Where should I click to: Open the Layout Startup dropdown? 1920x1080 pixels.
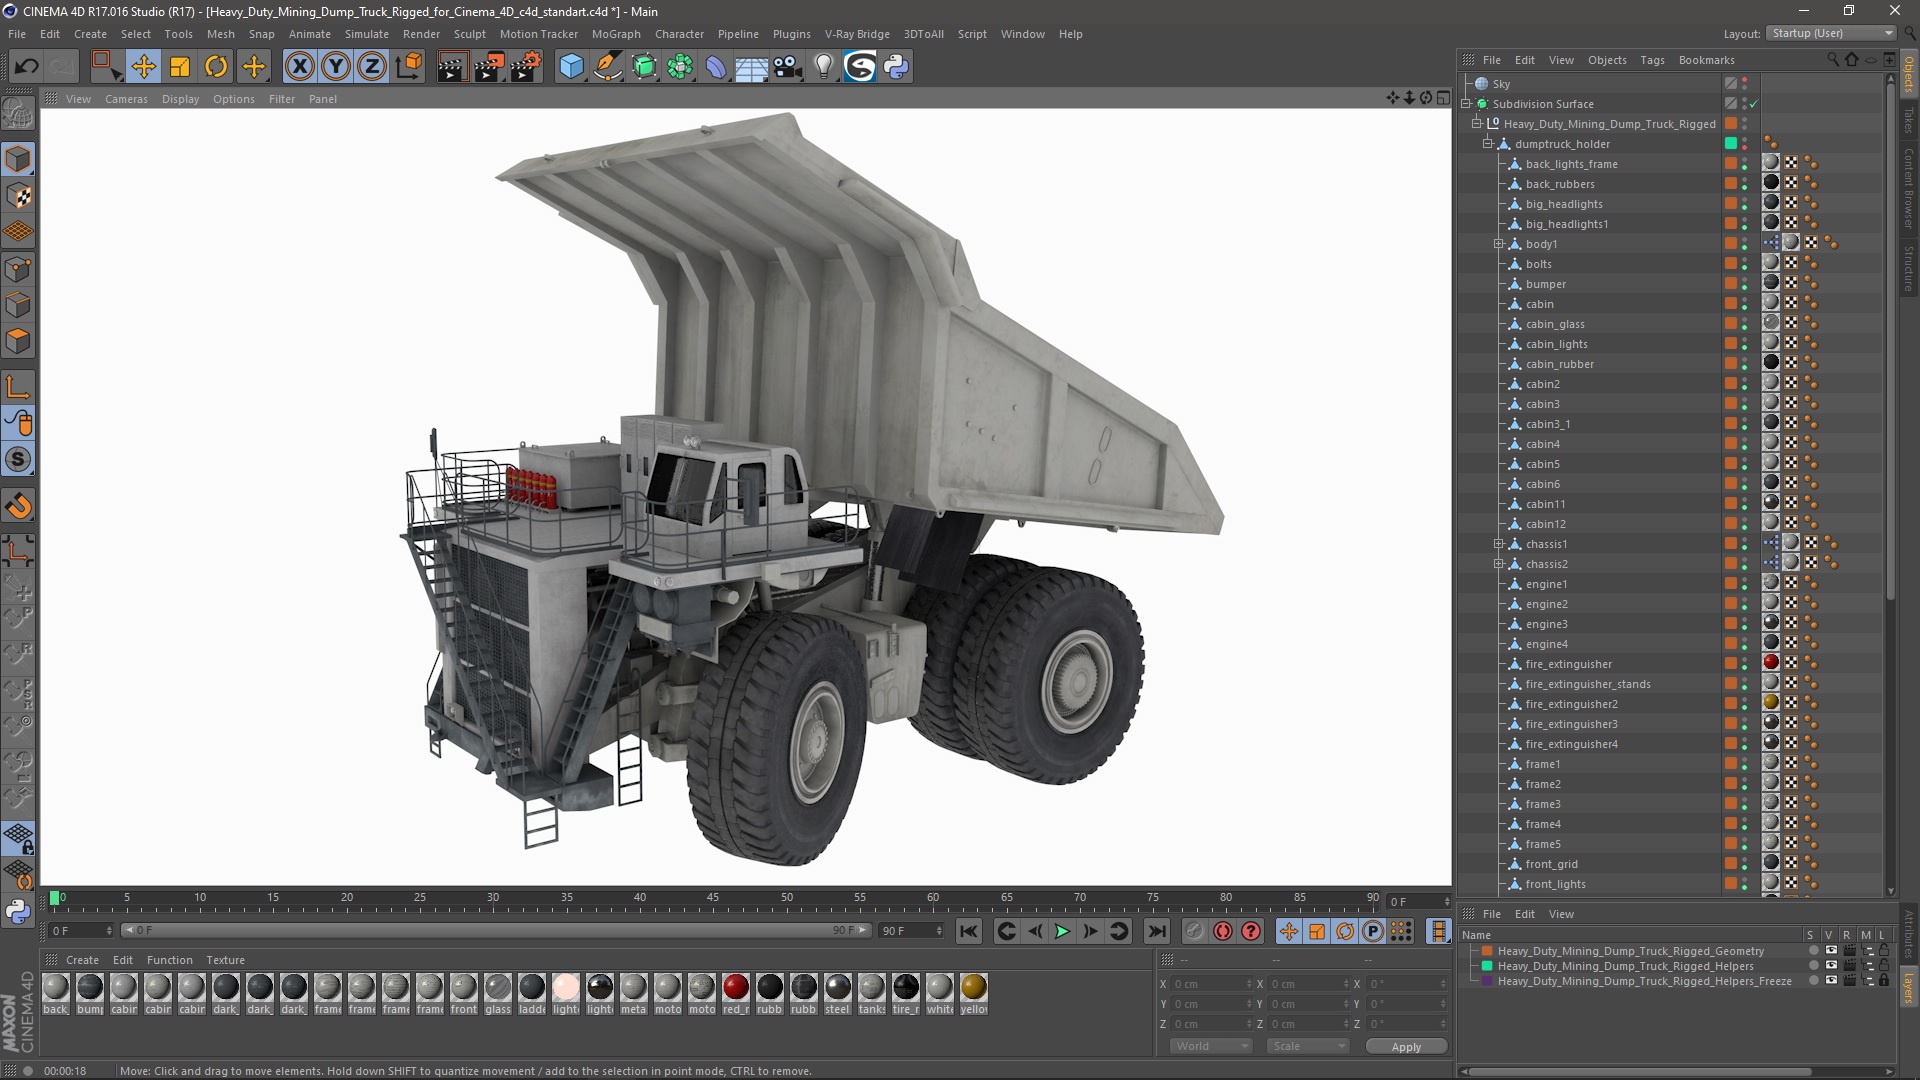1831,34
